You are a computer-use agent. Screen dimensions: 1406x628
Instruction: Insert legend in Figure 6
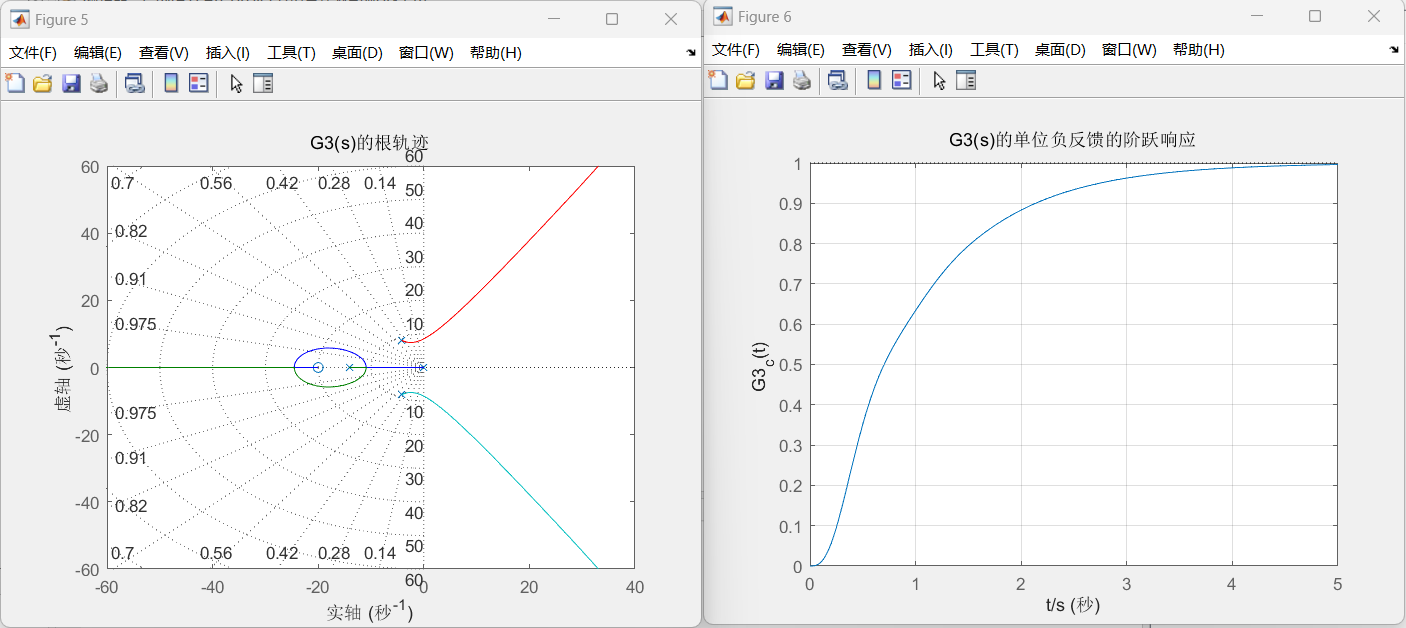pos(902,80)
